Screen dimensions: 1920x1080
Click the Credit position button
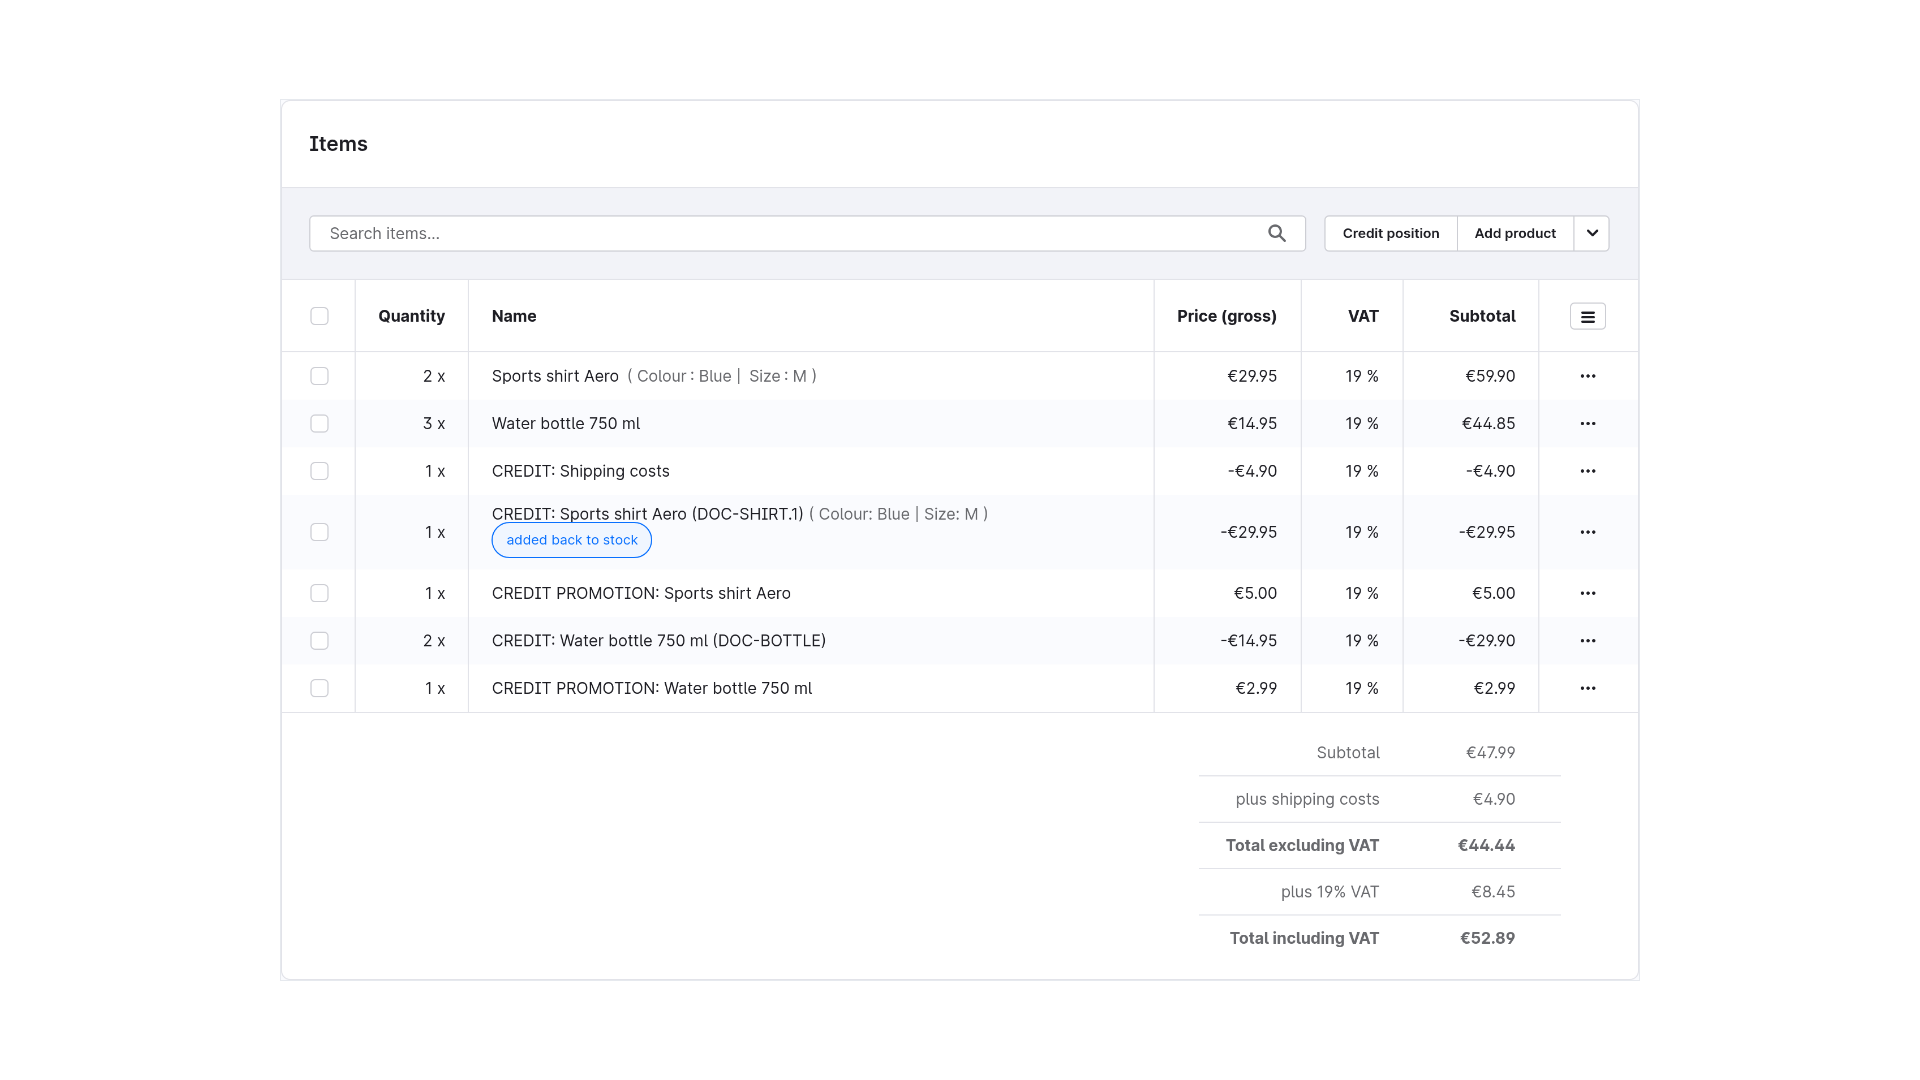pyautogui.click(x=1391, y=233)
